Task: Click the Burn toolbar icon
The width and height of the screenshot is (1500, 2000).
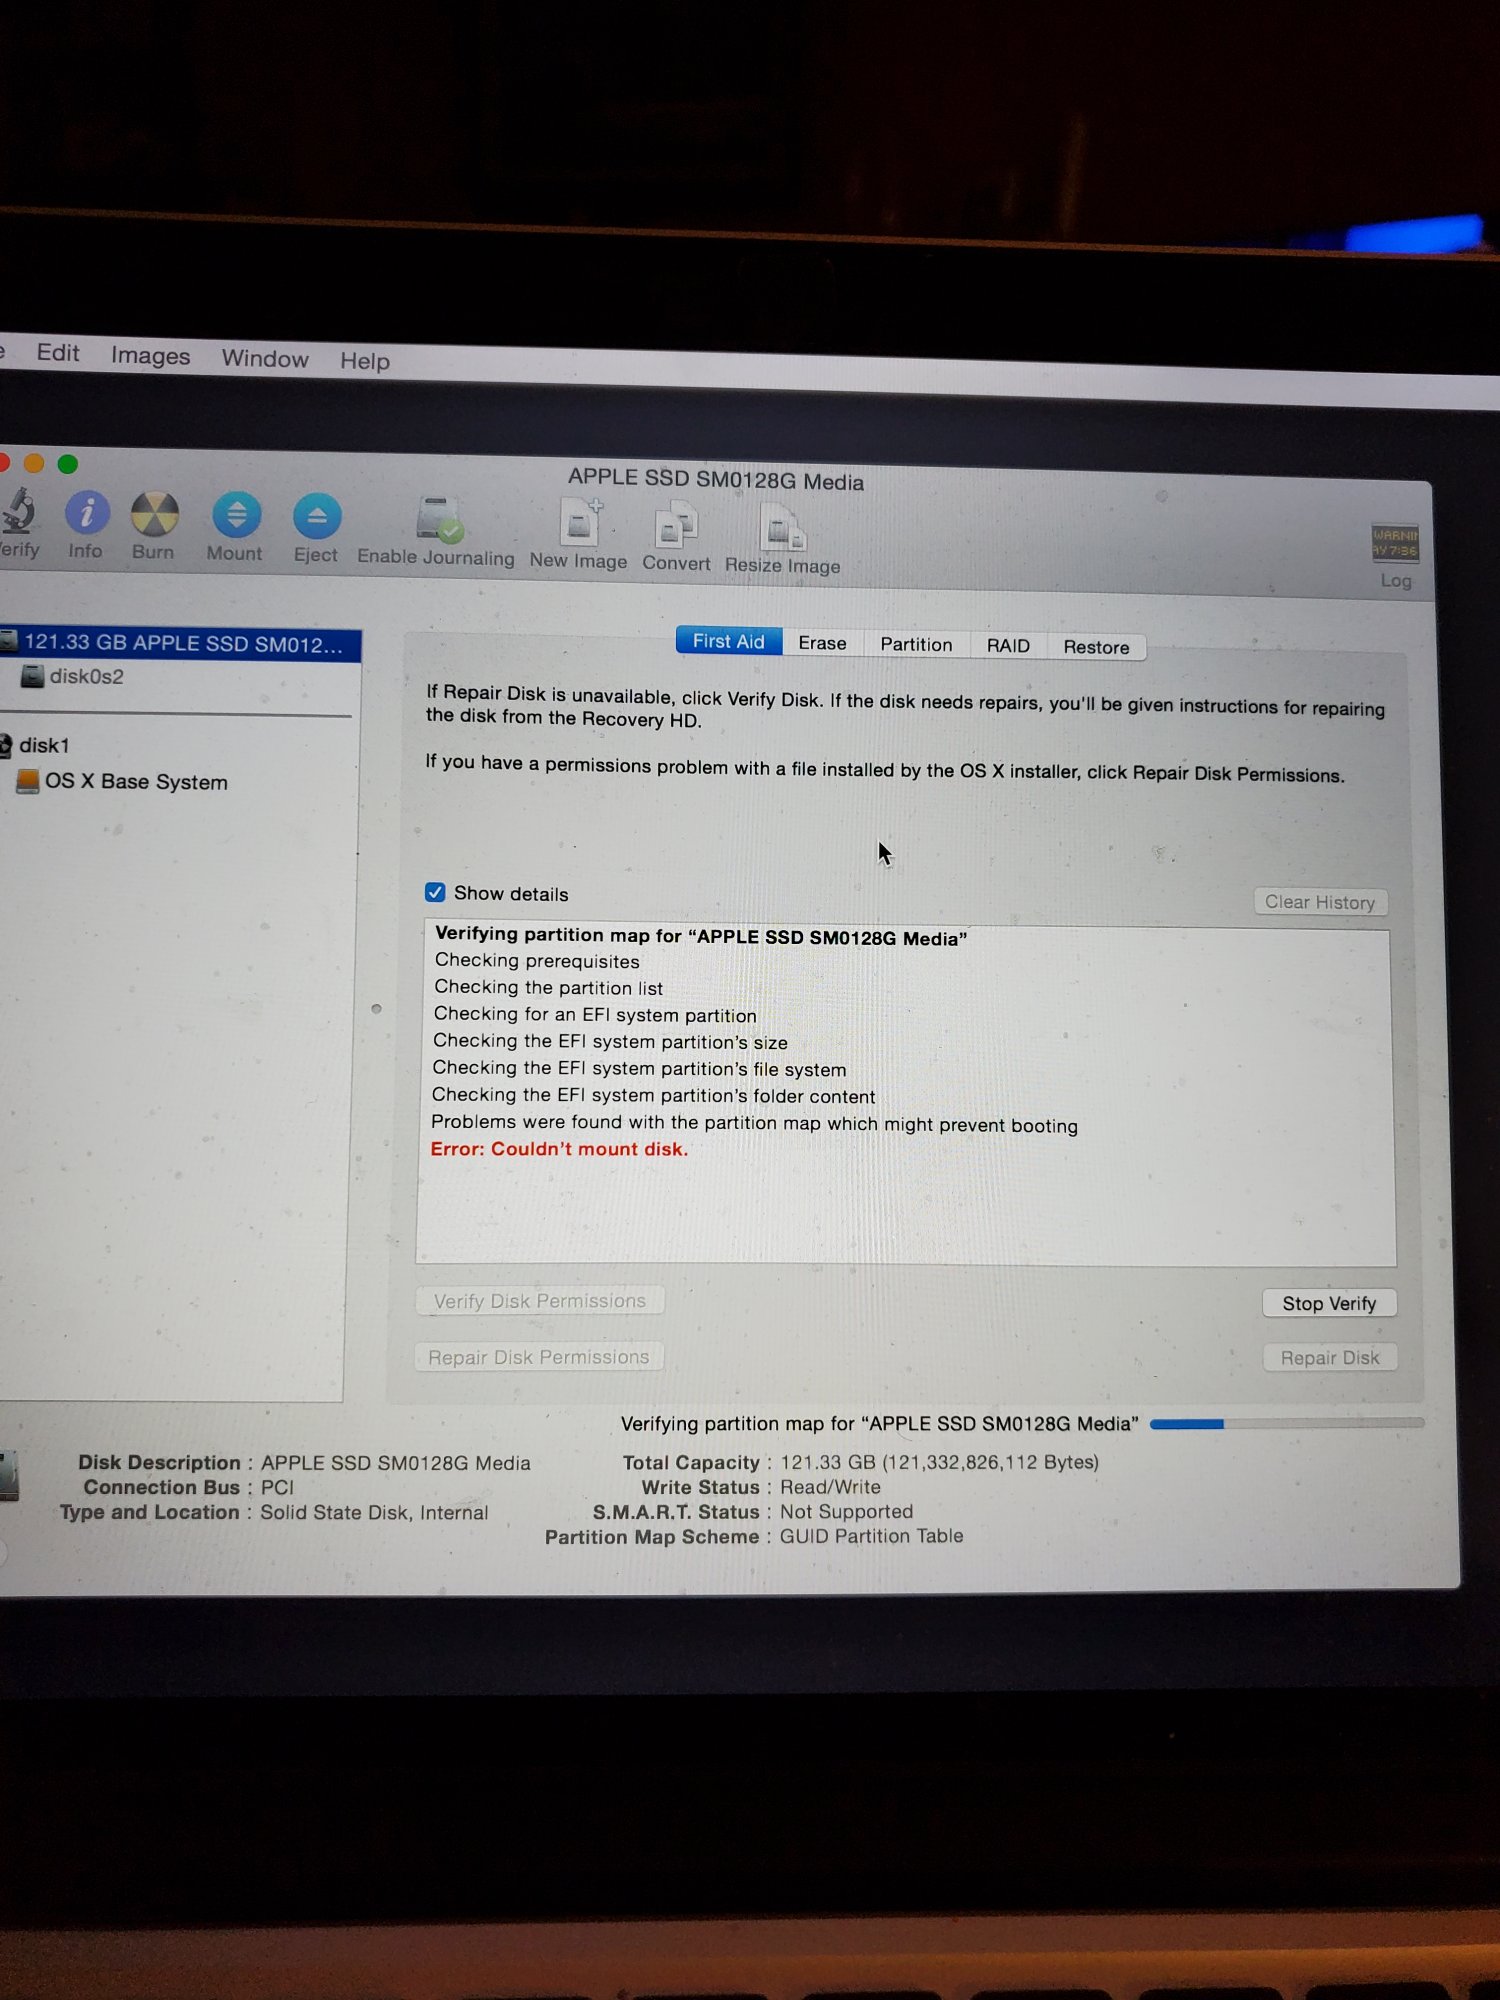Action: [154, 514]
